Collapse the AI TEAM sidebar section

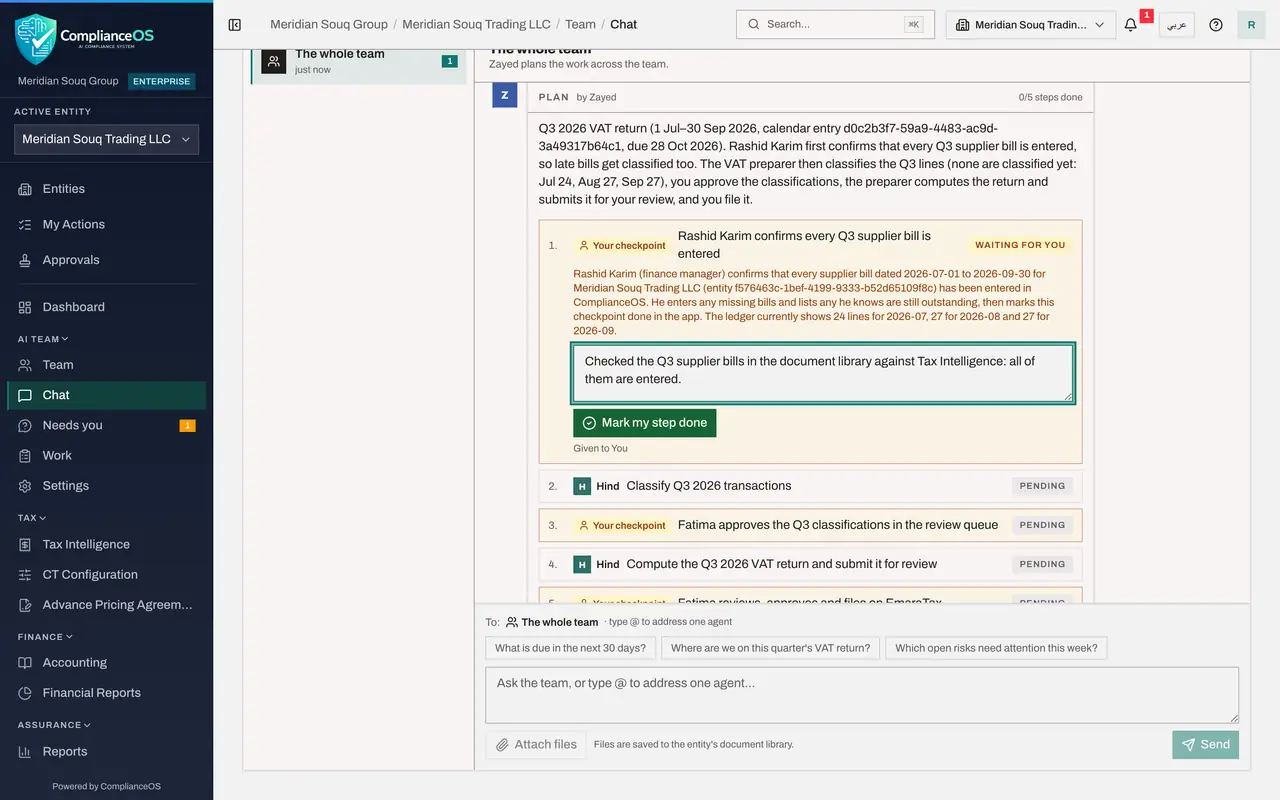[43, 339]
